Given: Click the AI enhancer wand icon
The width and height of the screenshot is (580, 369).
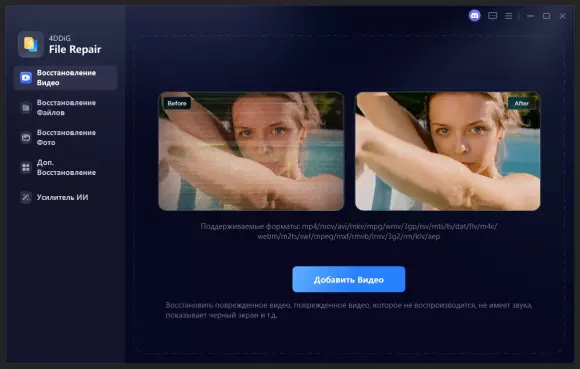Looking at the screenshot, I should pos(26,197).
